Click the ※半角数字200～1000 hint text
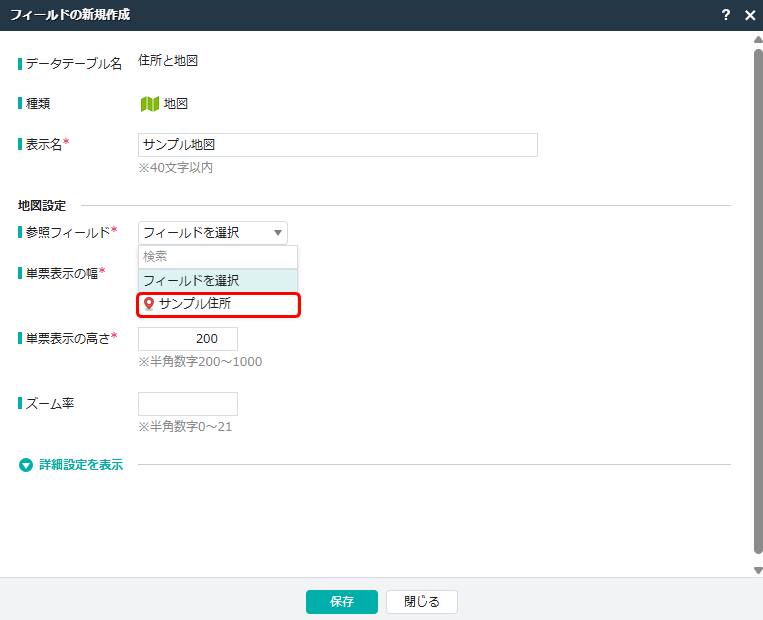 tap(200, 362)
